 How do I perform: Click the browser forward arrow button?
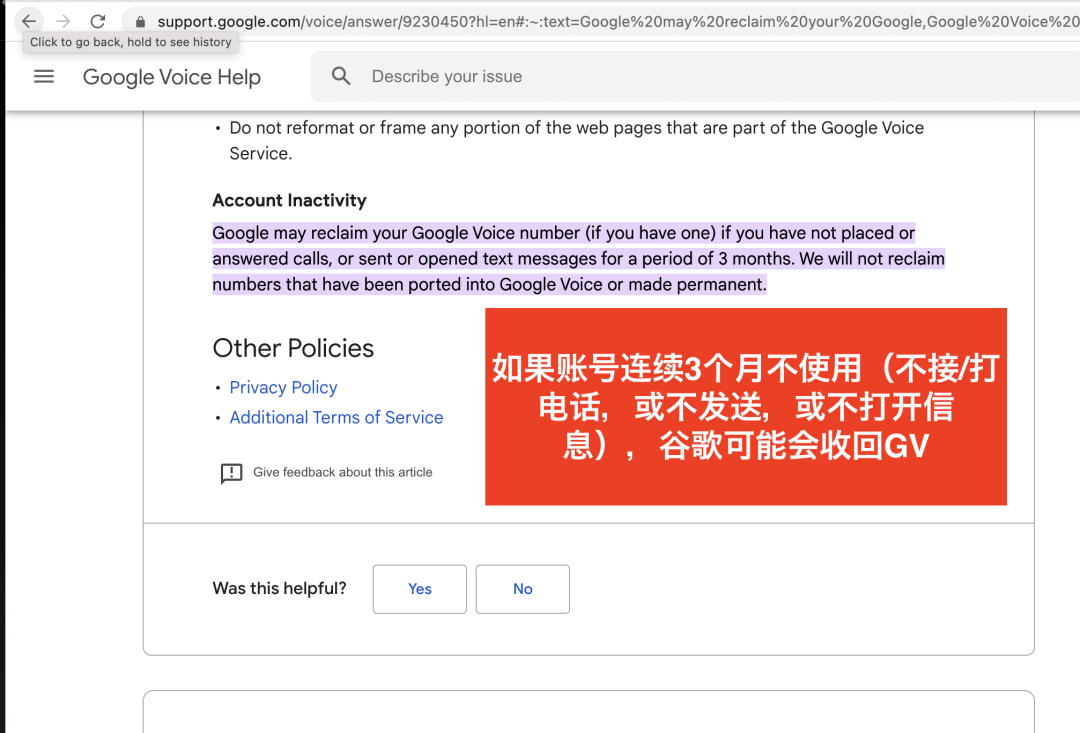(x=63, y=21)
